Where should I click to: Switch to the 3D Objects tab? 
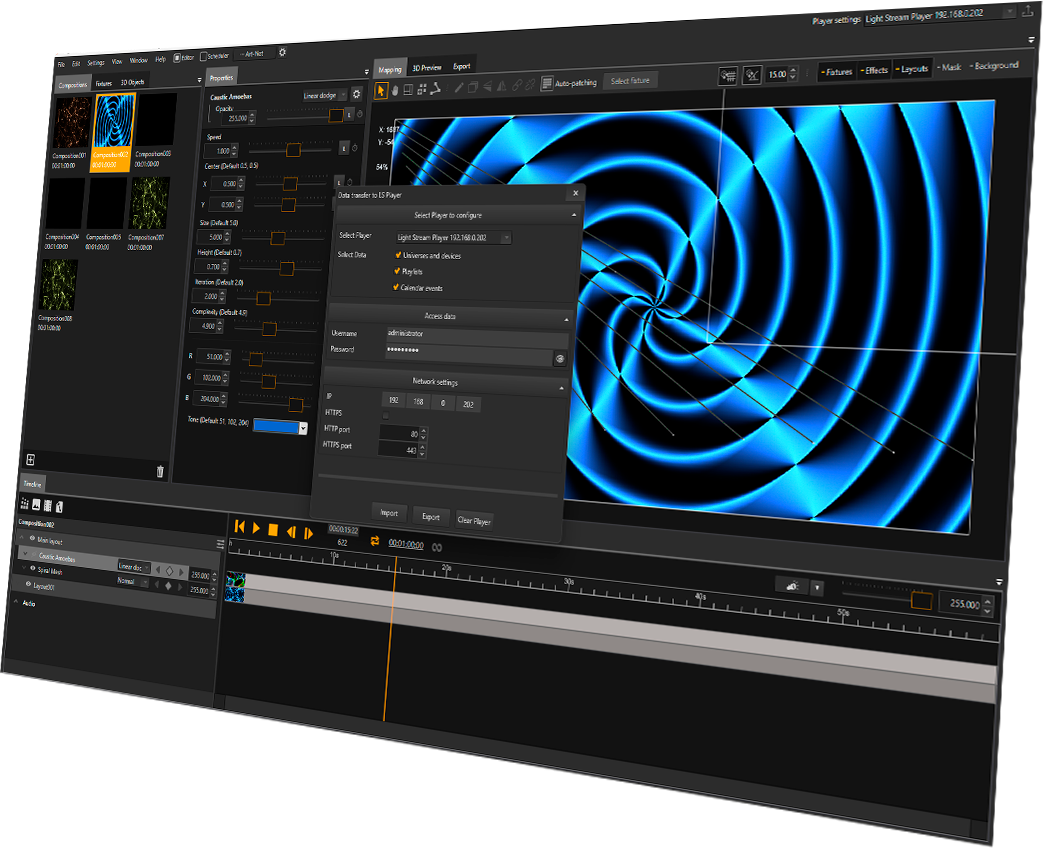132,82
